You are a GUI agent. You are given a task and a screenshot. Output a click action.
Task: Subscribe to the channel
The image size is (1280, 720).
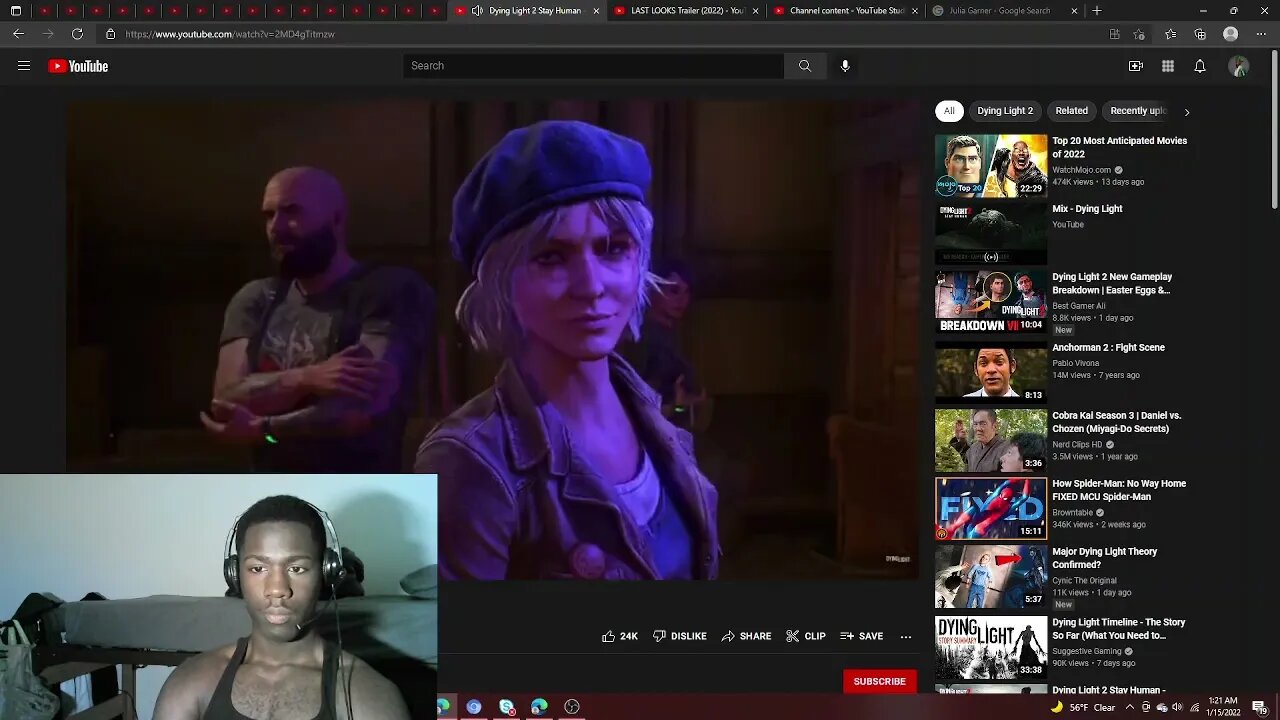click(879, 681)
